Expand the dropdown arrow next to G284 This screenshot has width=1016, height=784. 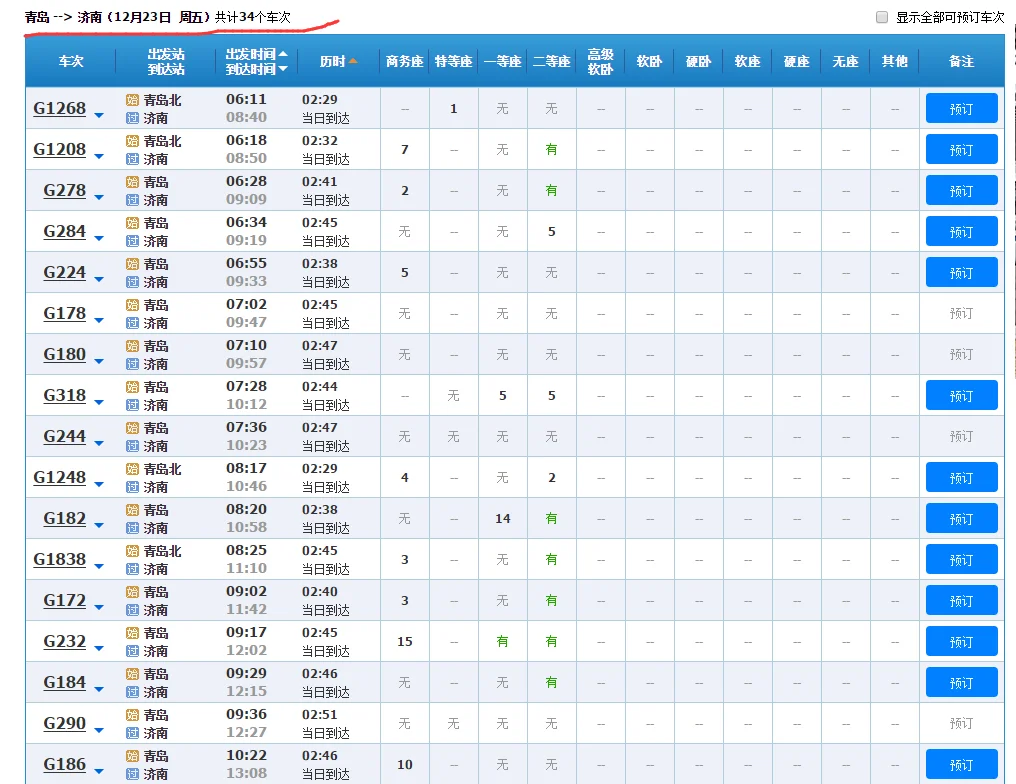click(98, 238)
